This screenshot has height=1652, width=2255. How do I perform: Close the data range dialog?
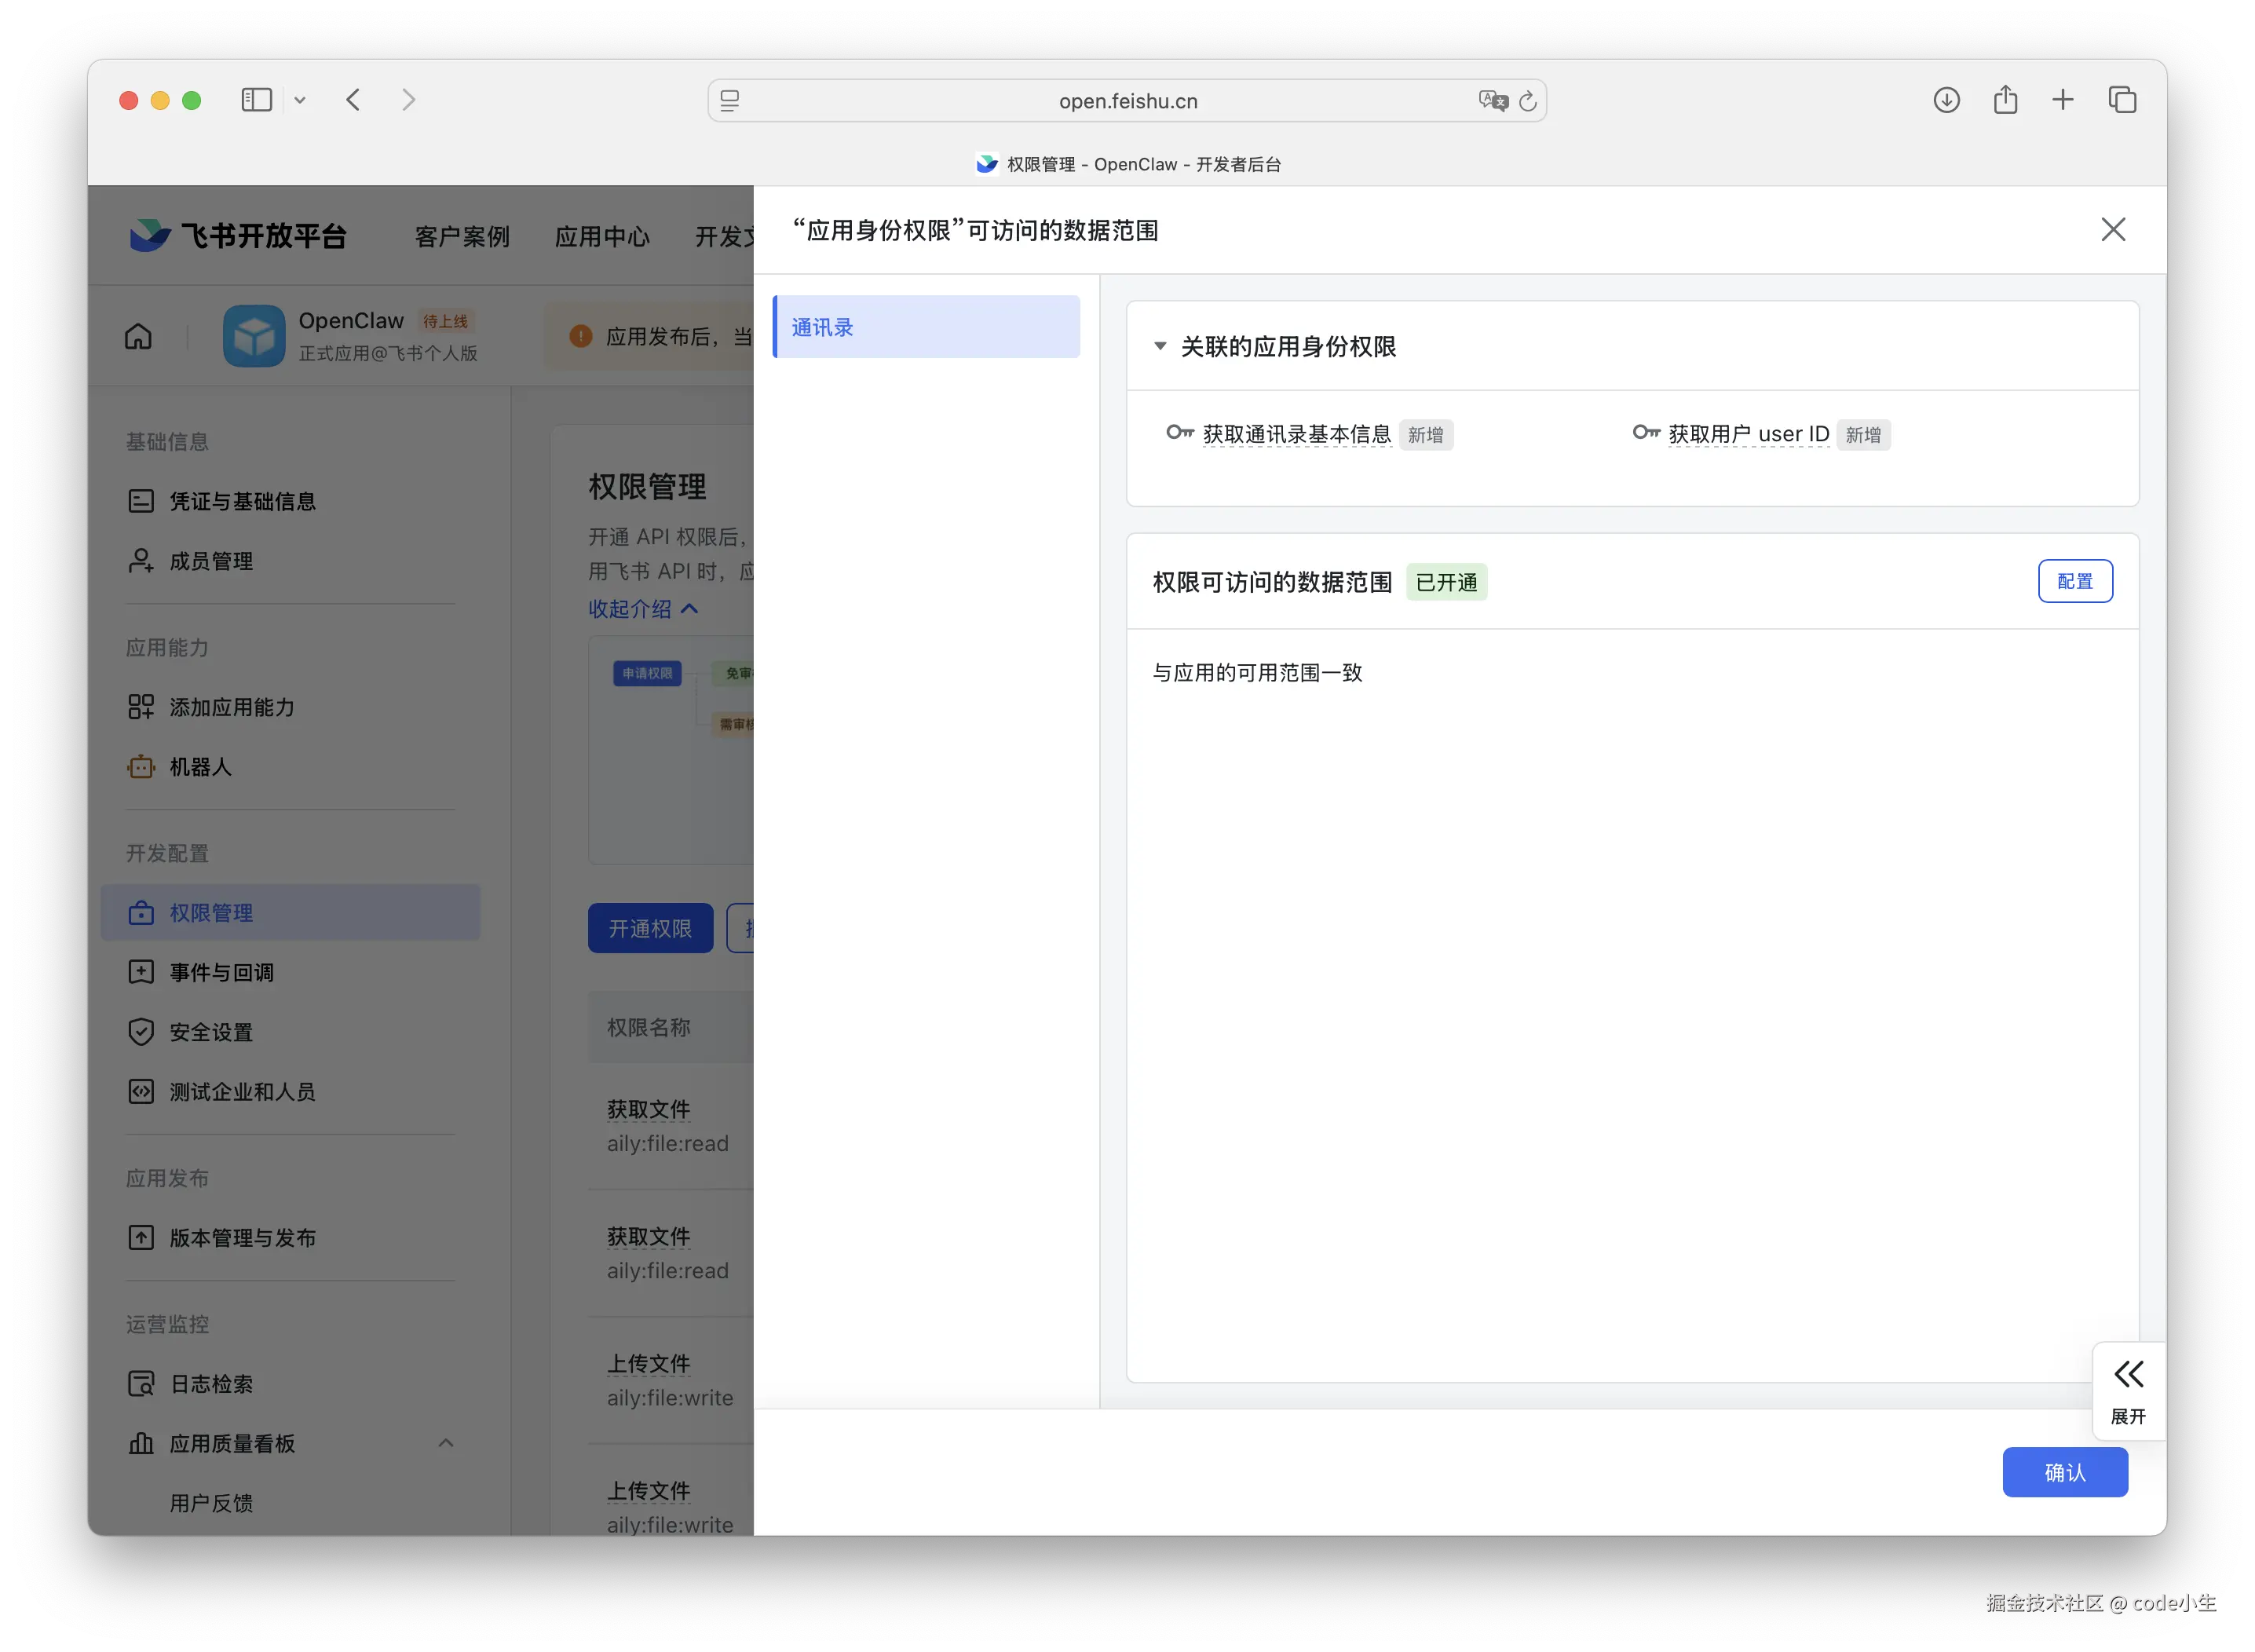coord(2113,230)
